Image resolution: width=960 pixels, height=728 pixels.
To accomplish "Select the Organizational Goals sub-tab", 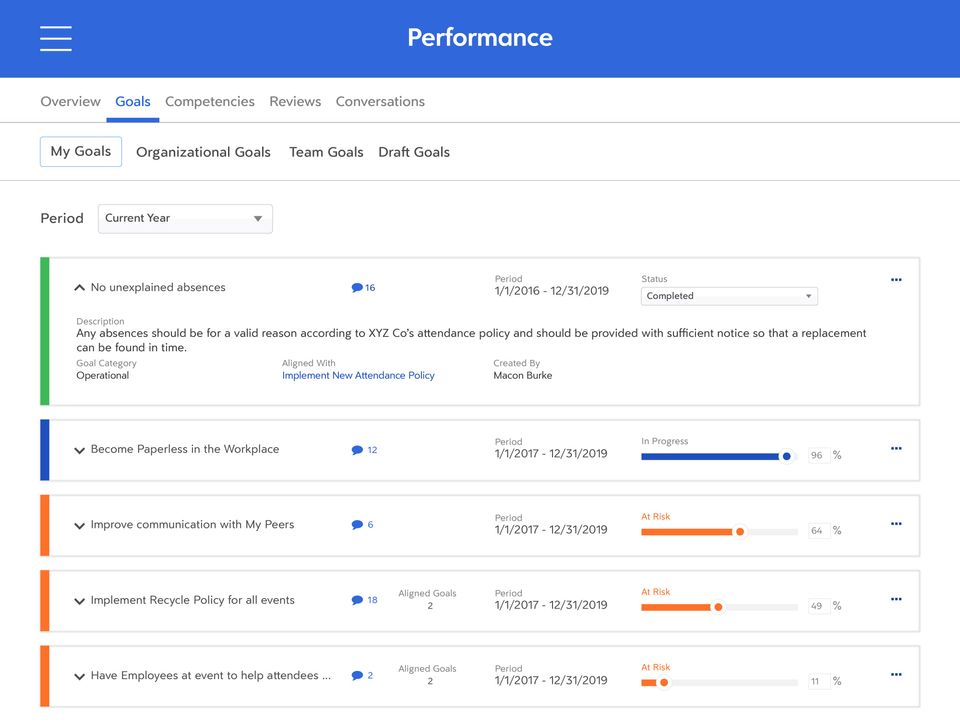I will point(203,152).
